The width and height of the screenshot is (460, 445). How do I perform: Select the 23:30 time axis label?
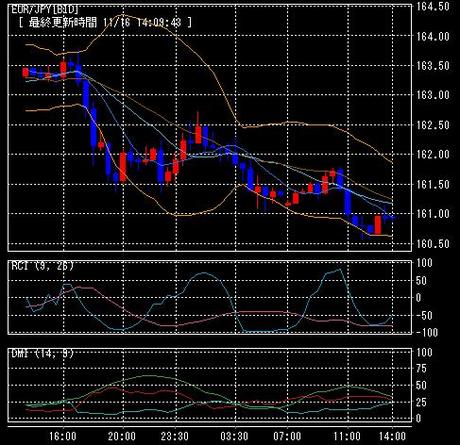175,436
